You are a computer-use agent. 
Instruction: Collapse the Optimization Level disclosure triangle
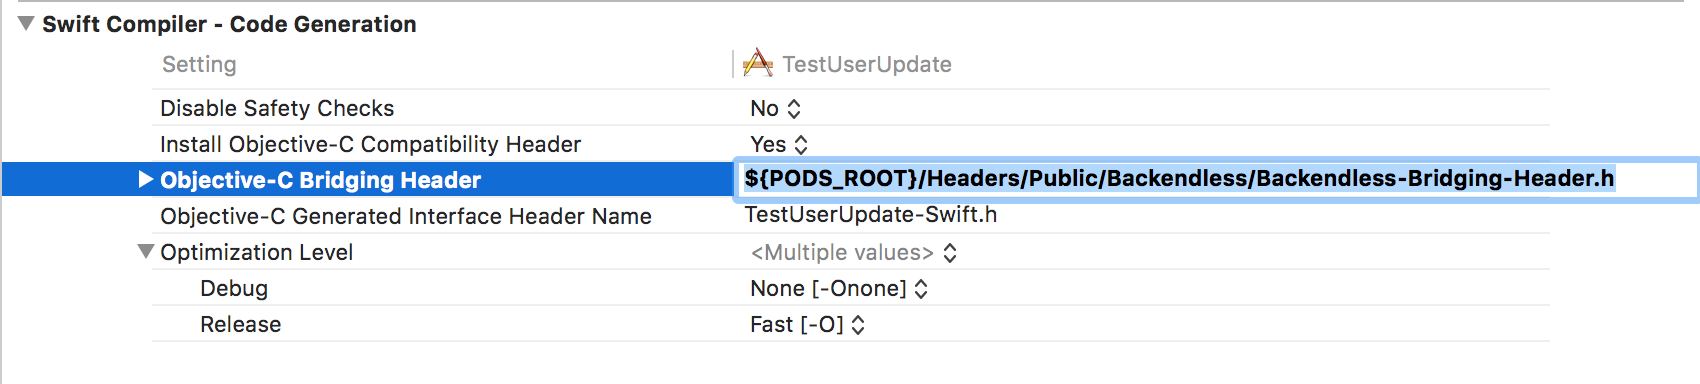(x=146, y=252)
